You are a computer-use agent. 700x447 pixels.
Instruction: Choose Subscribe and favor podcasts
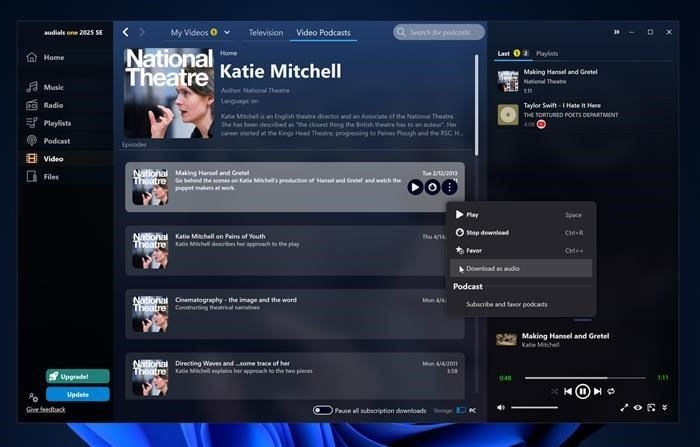[521, 304]
